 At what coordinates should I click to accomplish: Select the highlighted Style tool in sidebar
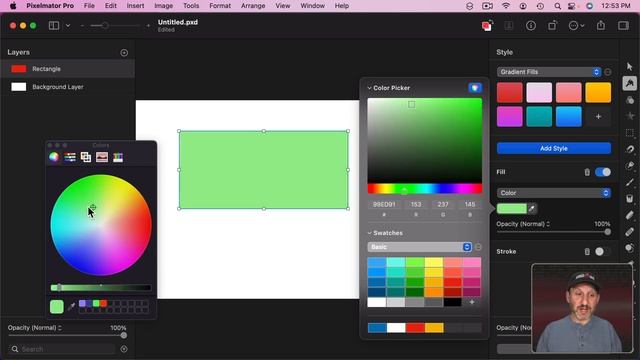(629, 83)
